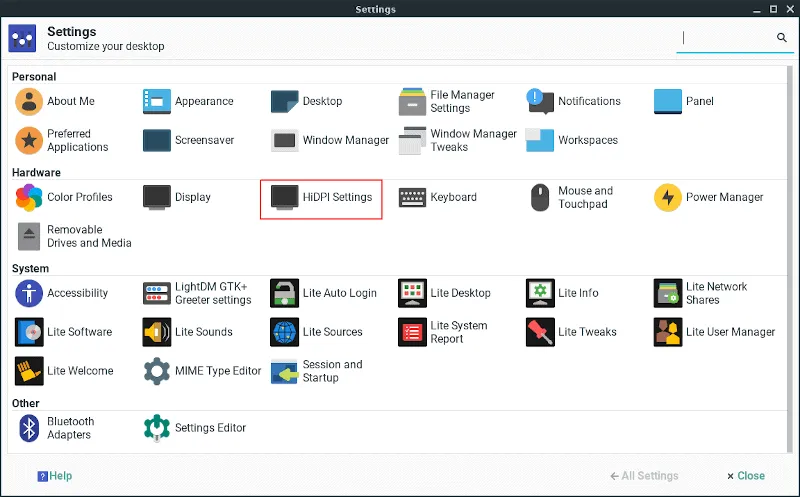Screen dimensions: 800x497
Task: Open Lite User Manager
Action: [x=715, y=332]
